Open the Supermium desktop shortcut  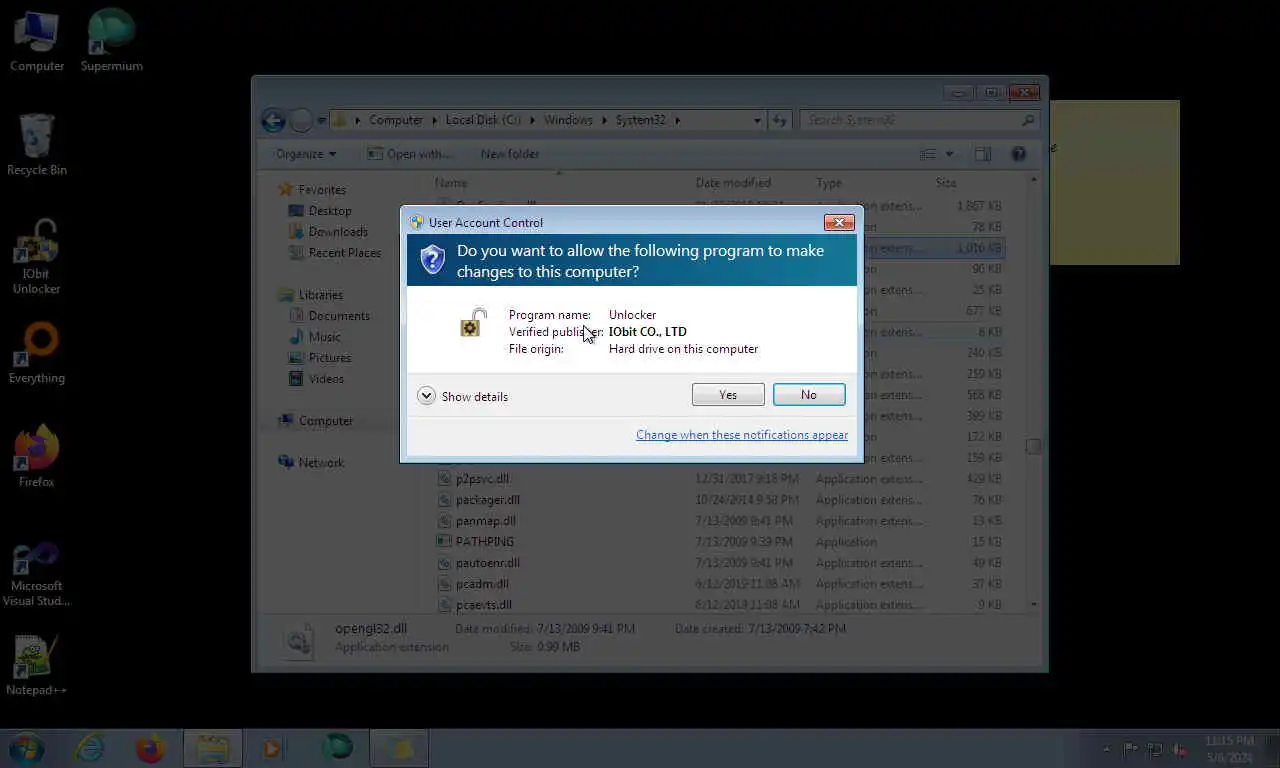pos(111,41)
